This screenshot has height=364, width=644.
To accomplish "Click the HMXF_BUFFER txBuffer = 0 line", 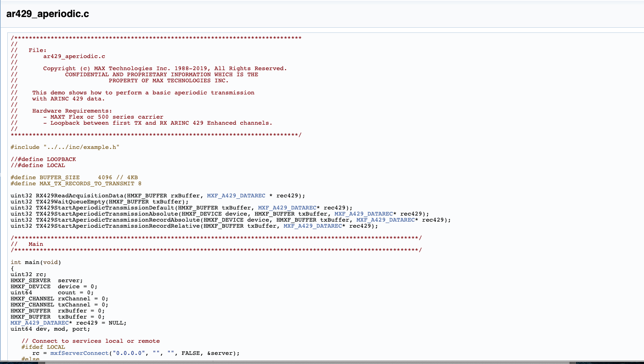I will [58, 317].
